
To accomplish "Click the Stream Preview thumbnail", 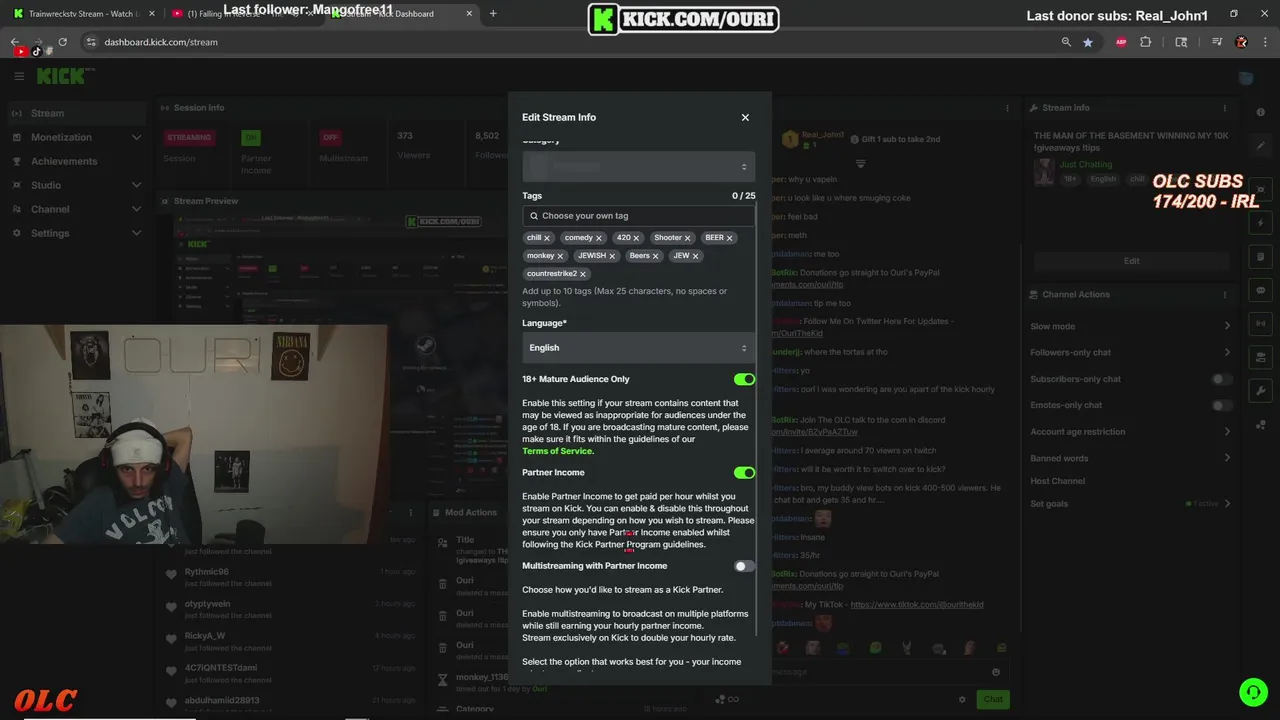I will 334,270.
